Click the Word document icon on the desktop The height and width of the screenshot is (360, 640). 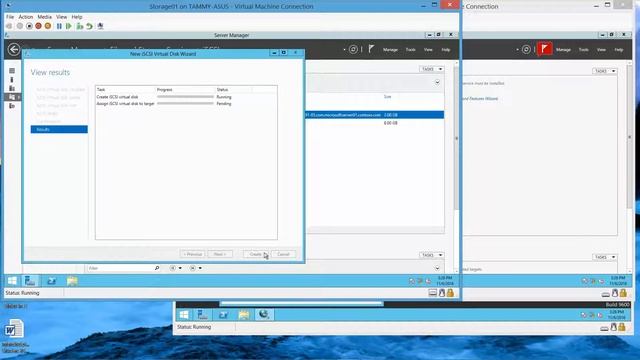point(14,329)
